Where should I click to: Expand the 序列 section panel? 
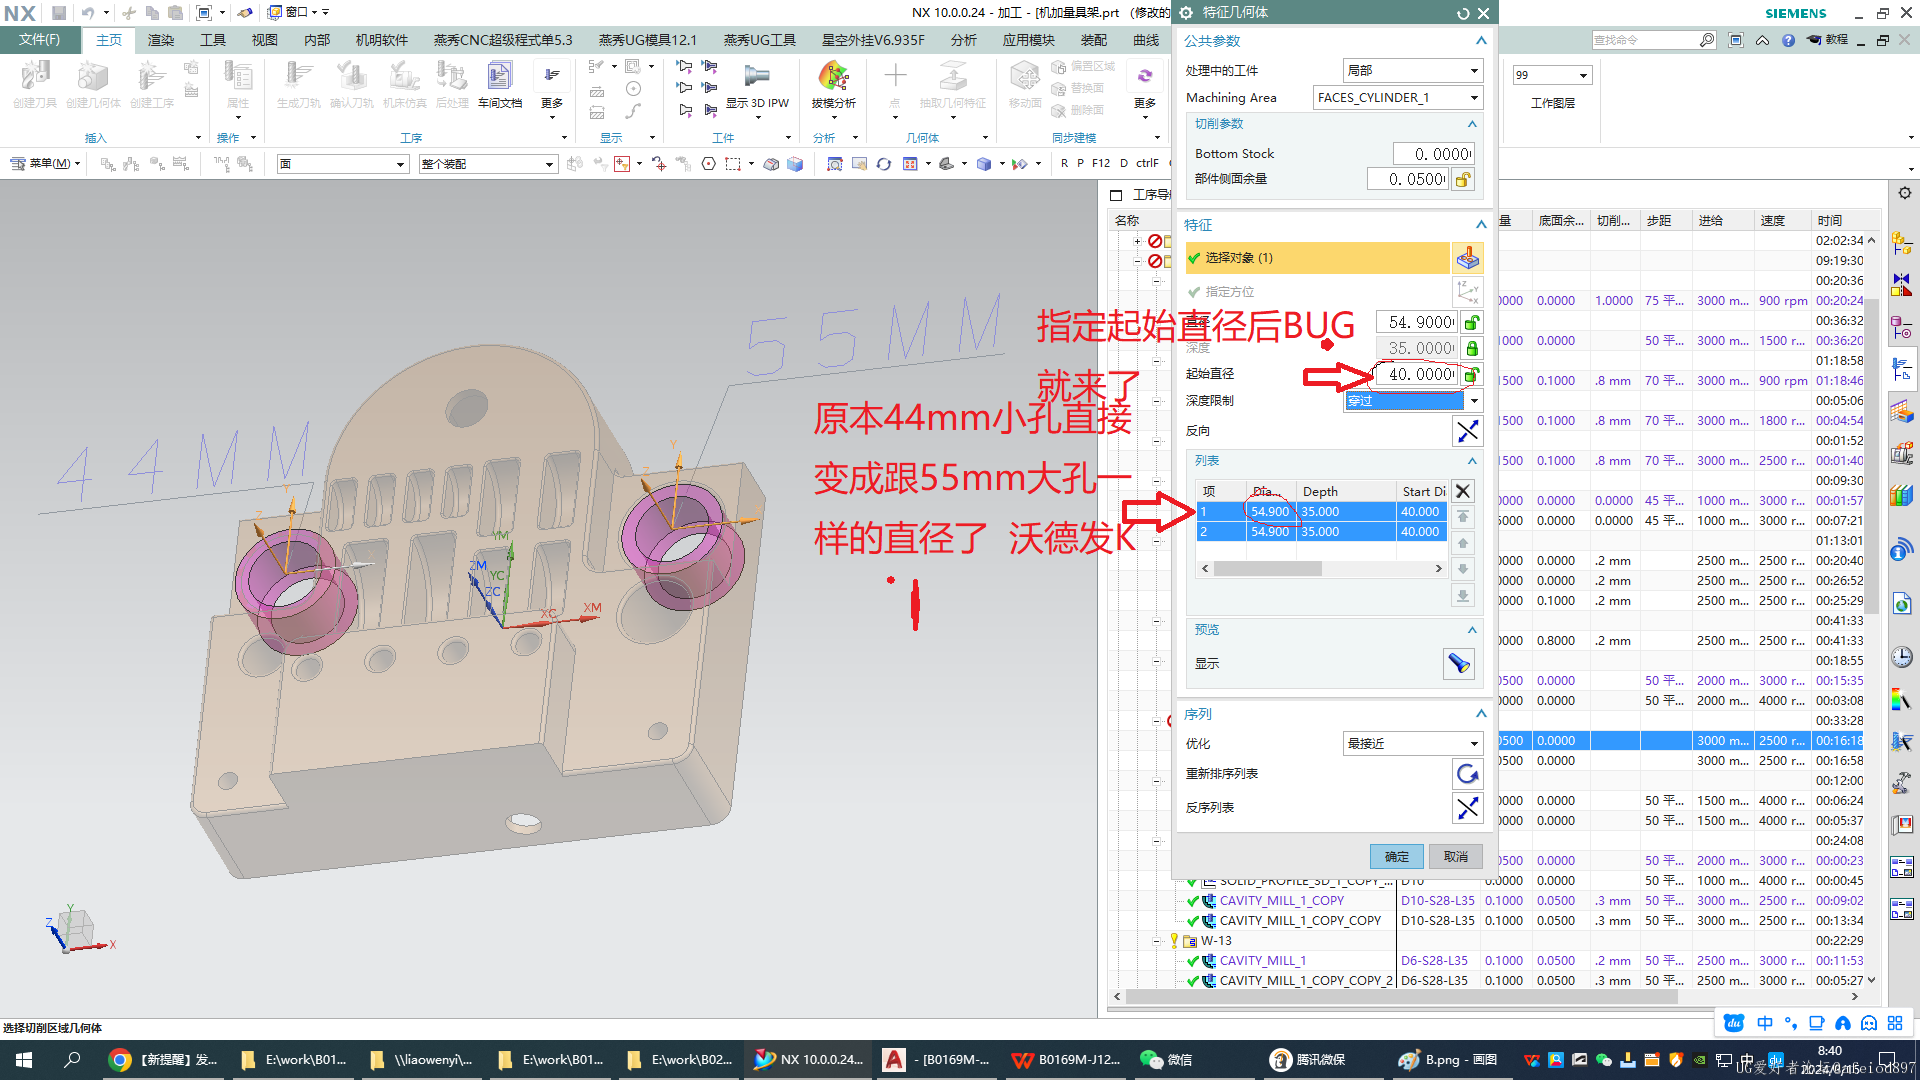tap(1480, 712)
